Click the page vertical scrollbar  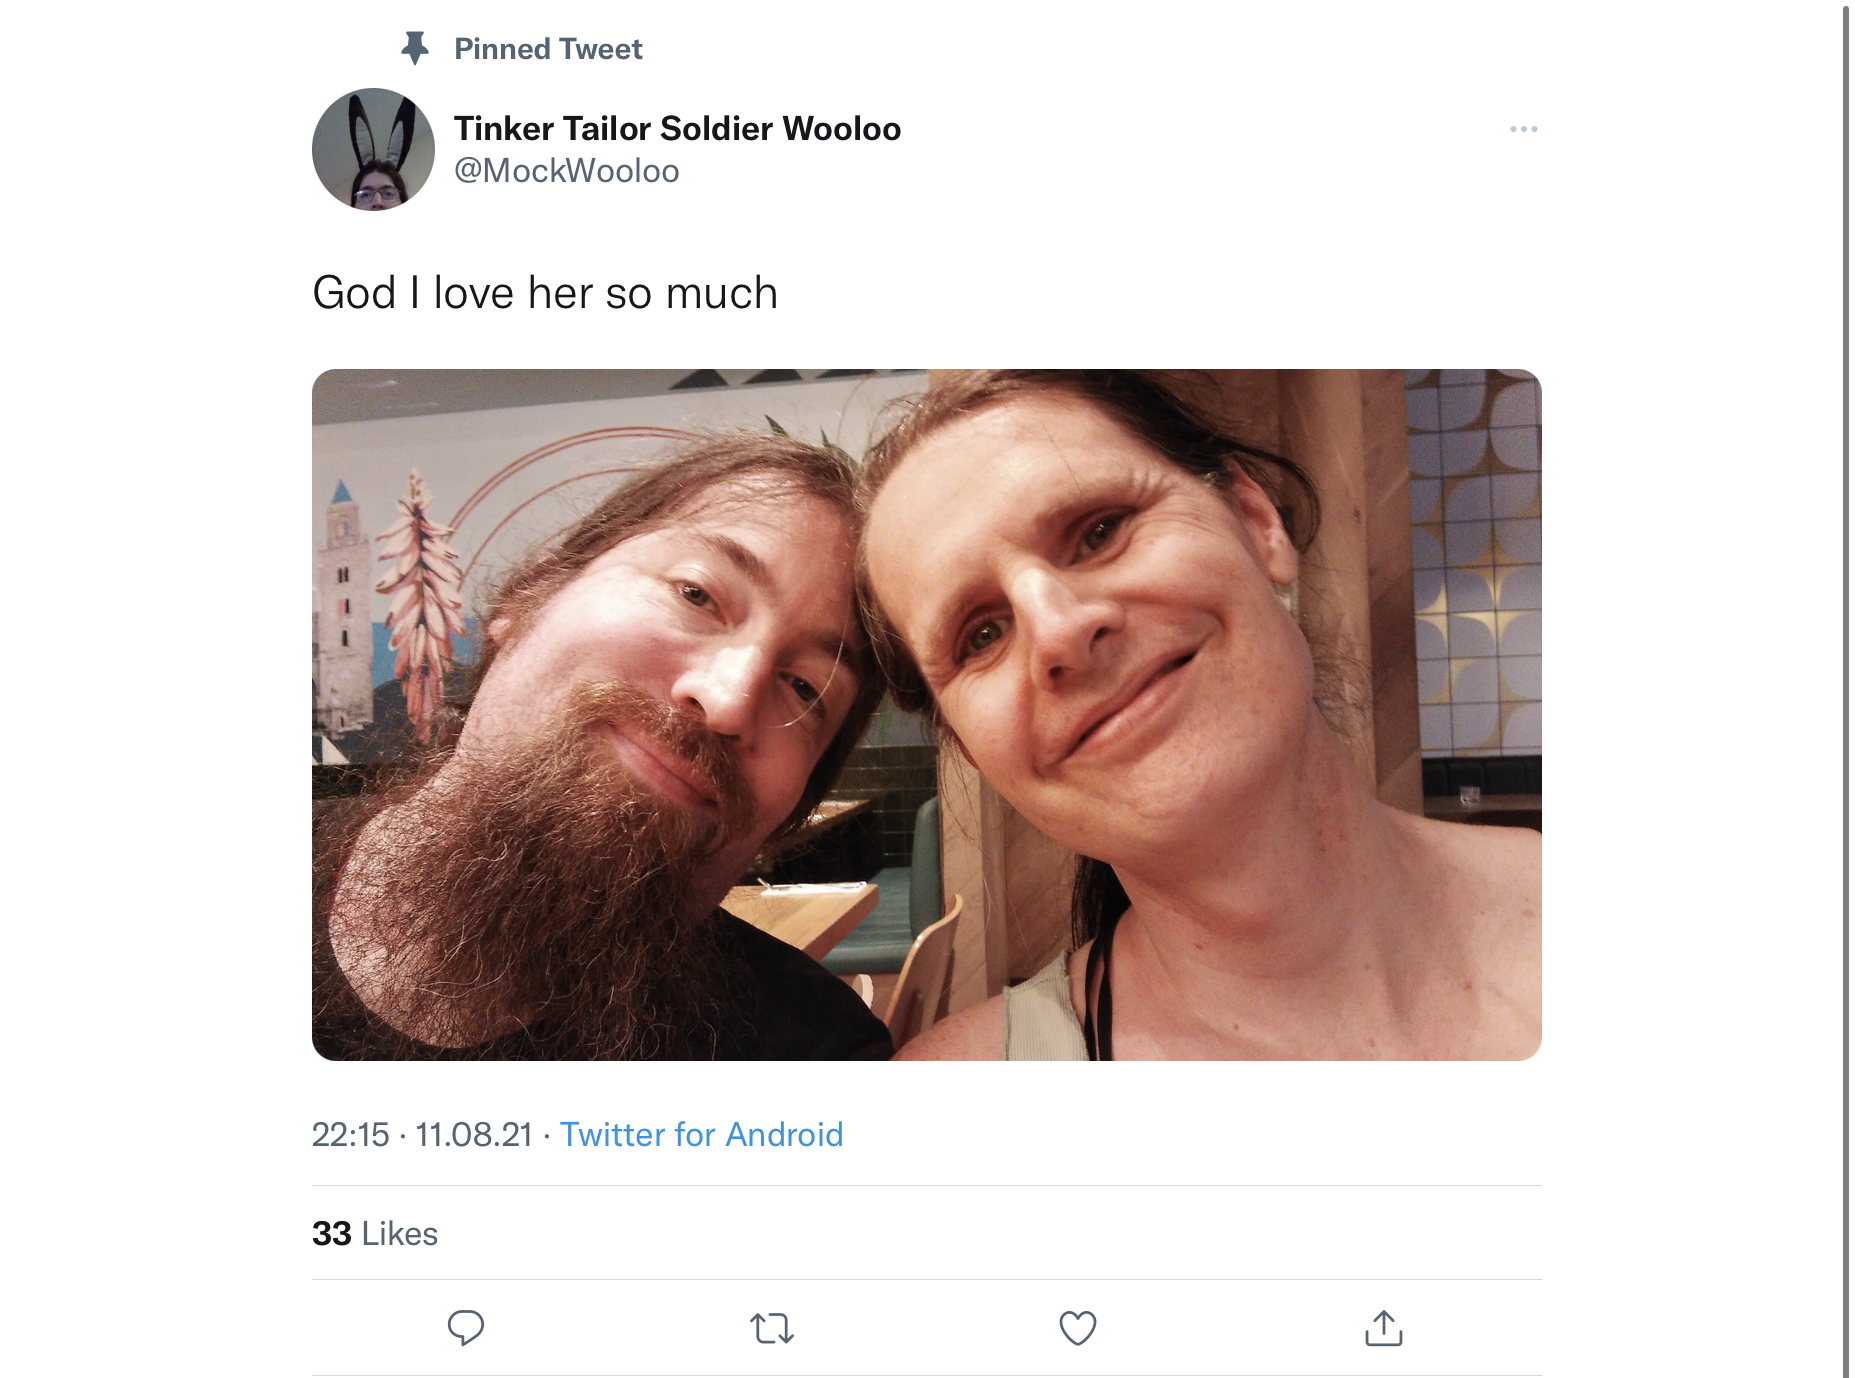click(1846, 689)
